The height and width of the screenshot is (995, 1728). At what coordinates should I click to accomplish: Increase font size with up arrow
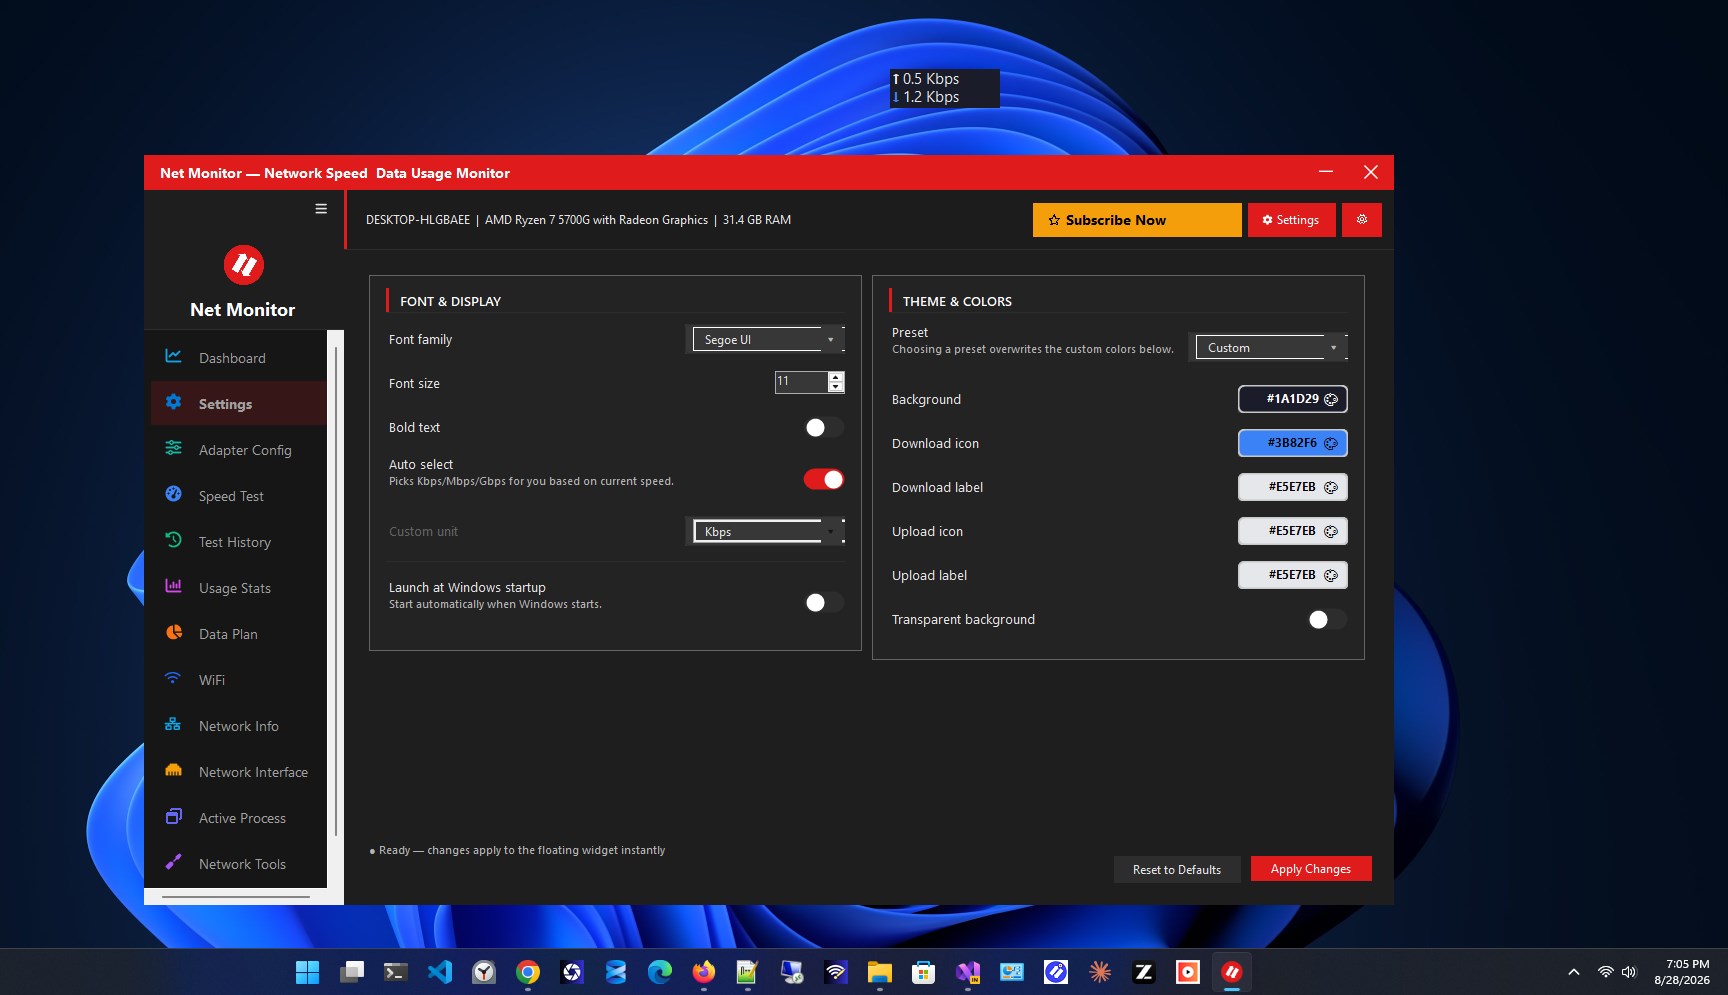click(x=836, y=377)
